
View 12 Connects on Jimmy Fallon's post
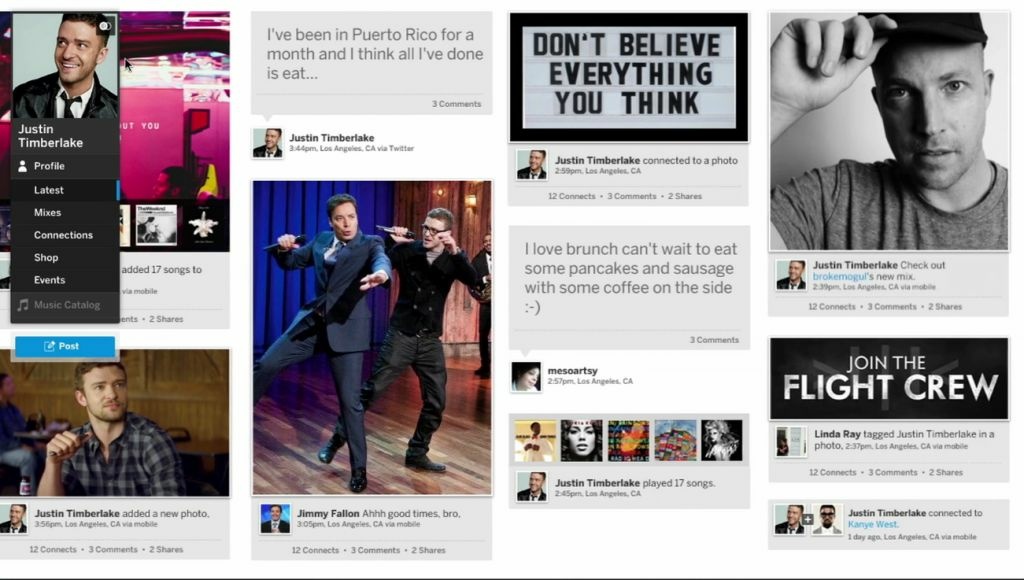pyautogui.click(x=315, y=551)
